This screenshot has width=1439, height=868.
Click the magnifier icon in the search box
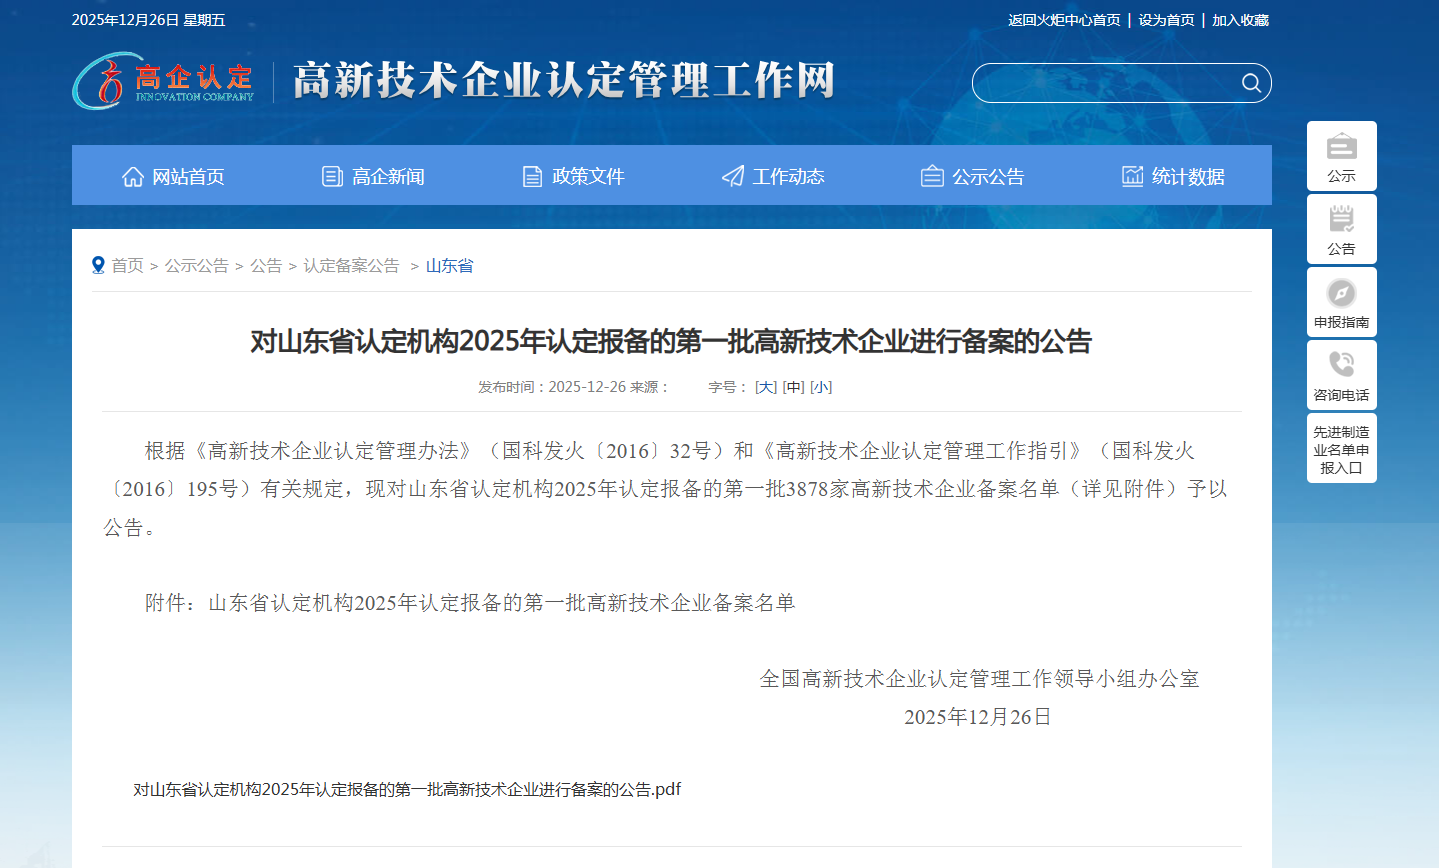tap(1251, 83)
